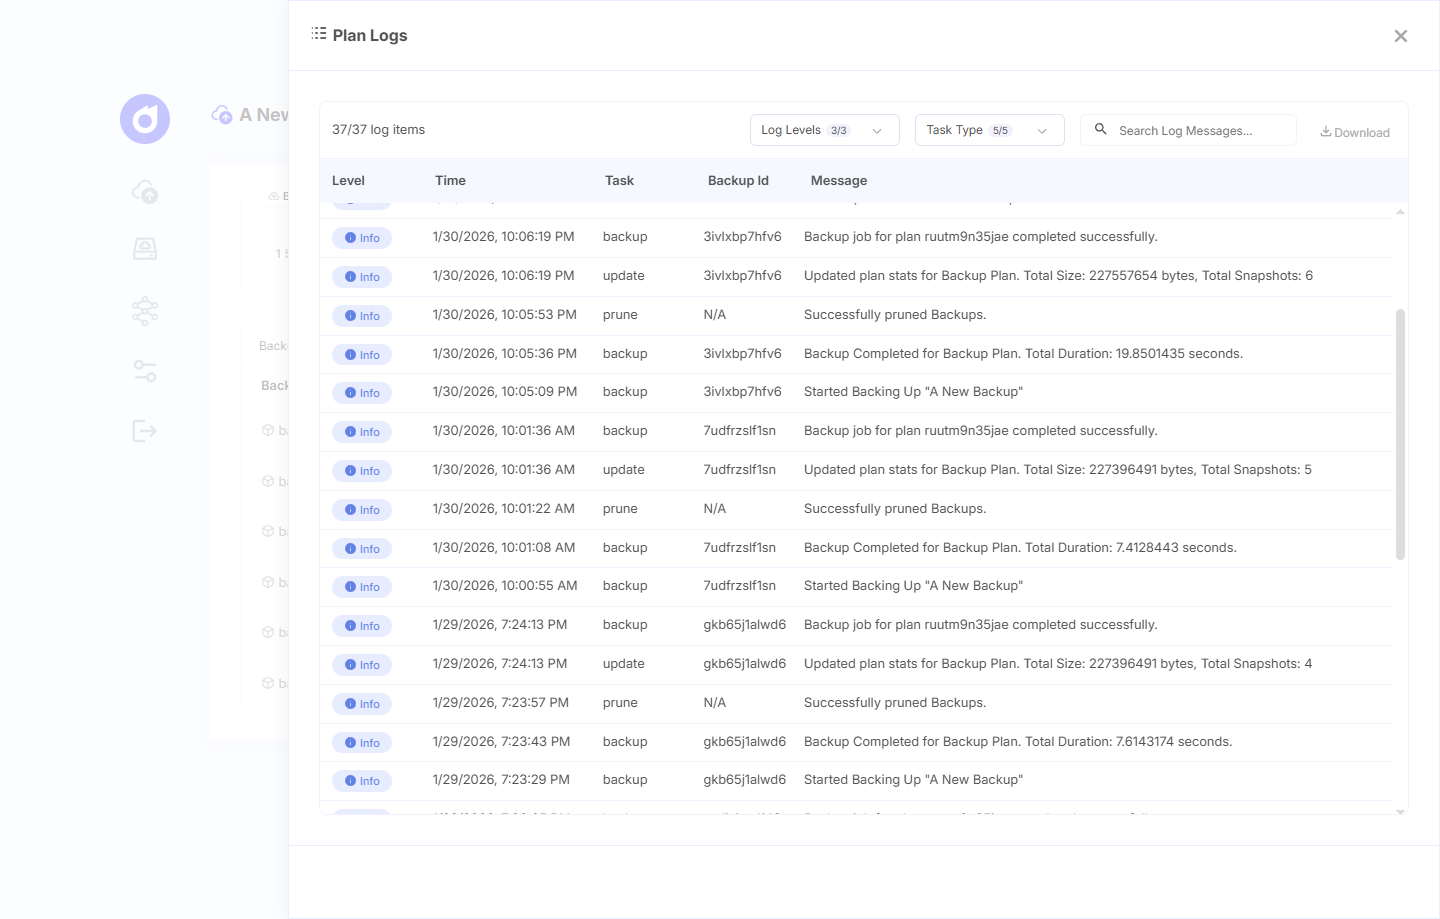The image size is (1440, 919).
Task: Click the message showing Total Snapshots: 5
Action: pyautogui.click(x=1058, y=470)
